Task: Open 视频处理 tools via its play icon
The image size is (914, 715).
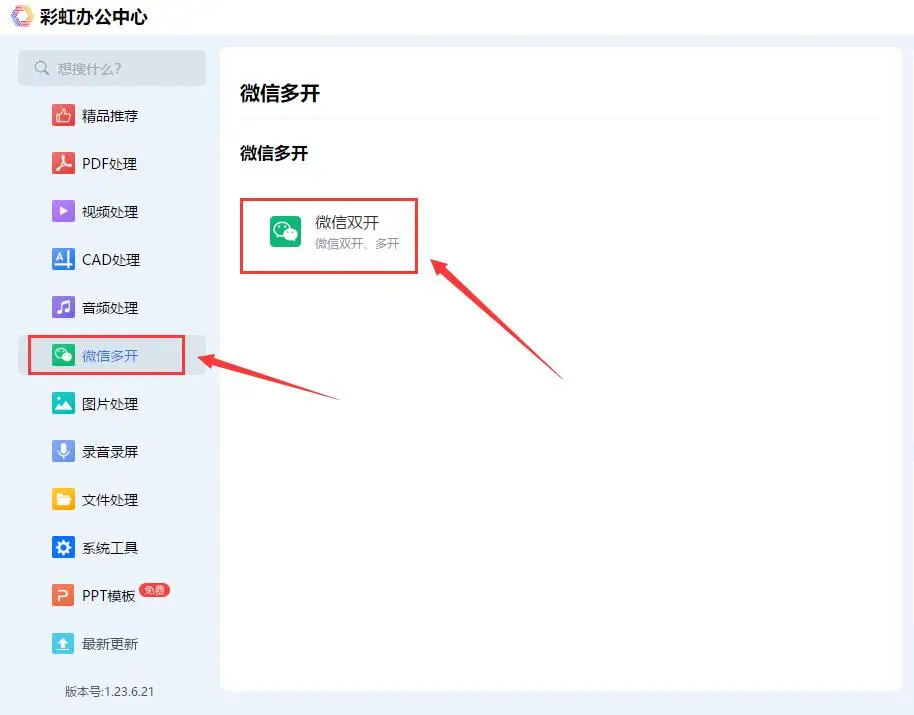Action: (61, 211)
